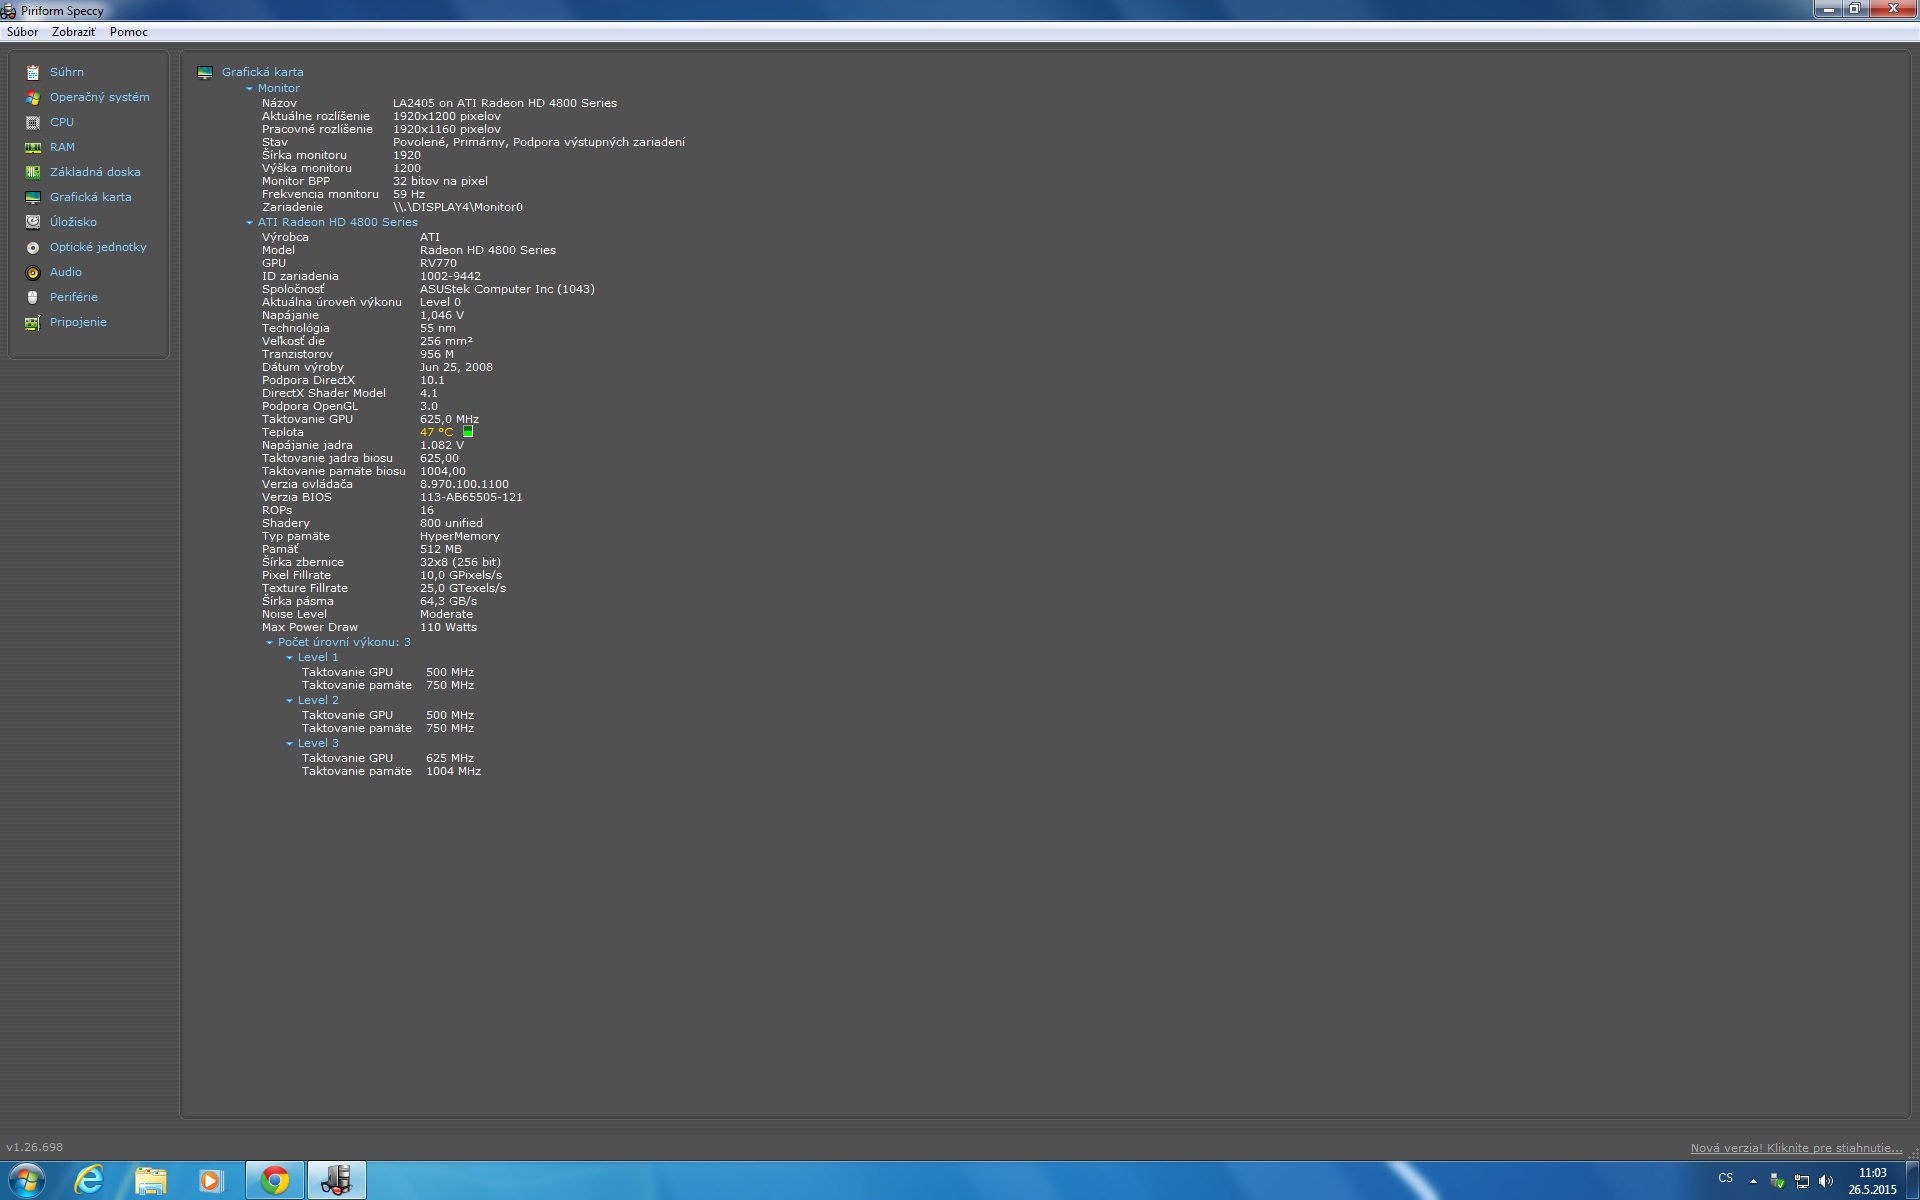Go to the Optické jednotky section
Screen dimensions: 1920x1200
click(x=98, y=247)
